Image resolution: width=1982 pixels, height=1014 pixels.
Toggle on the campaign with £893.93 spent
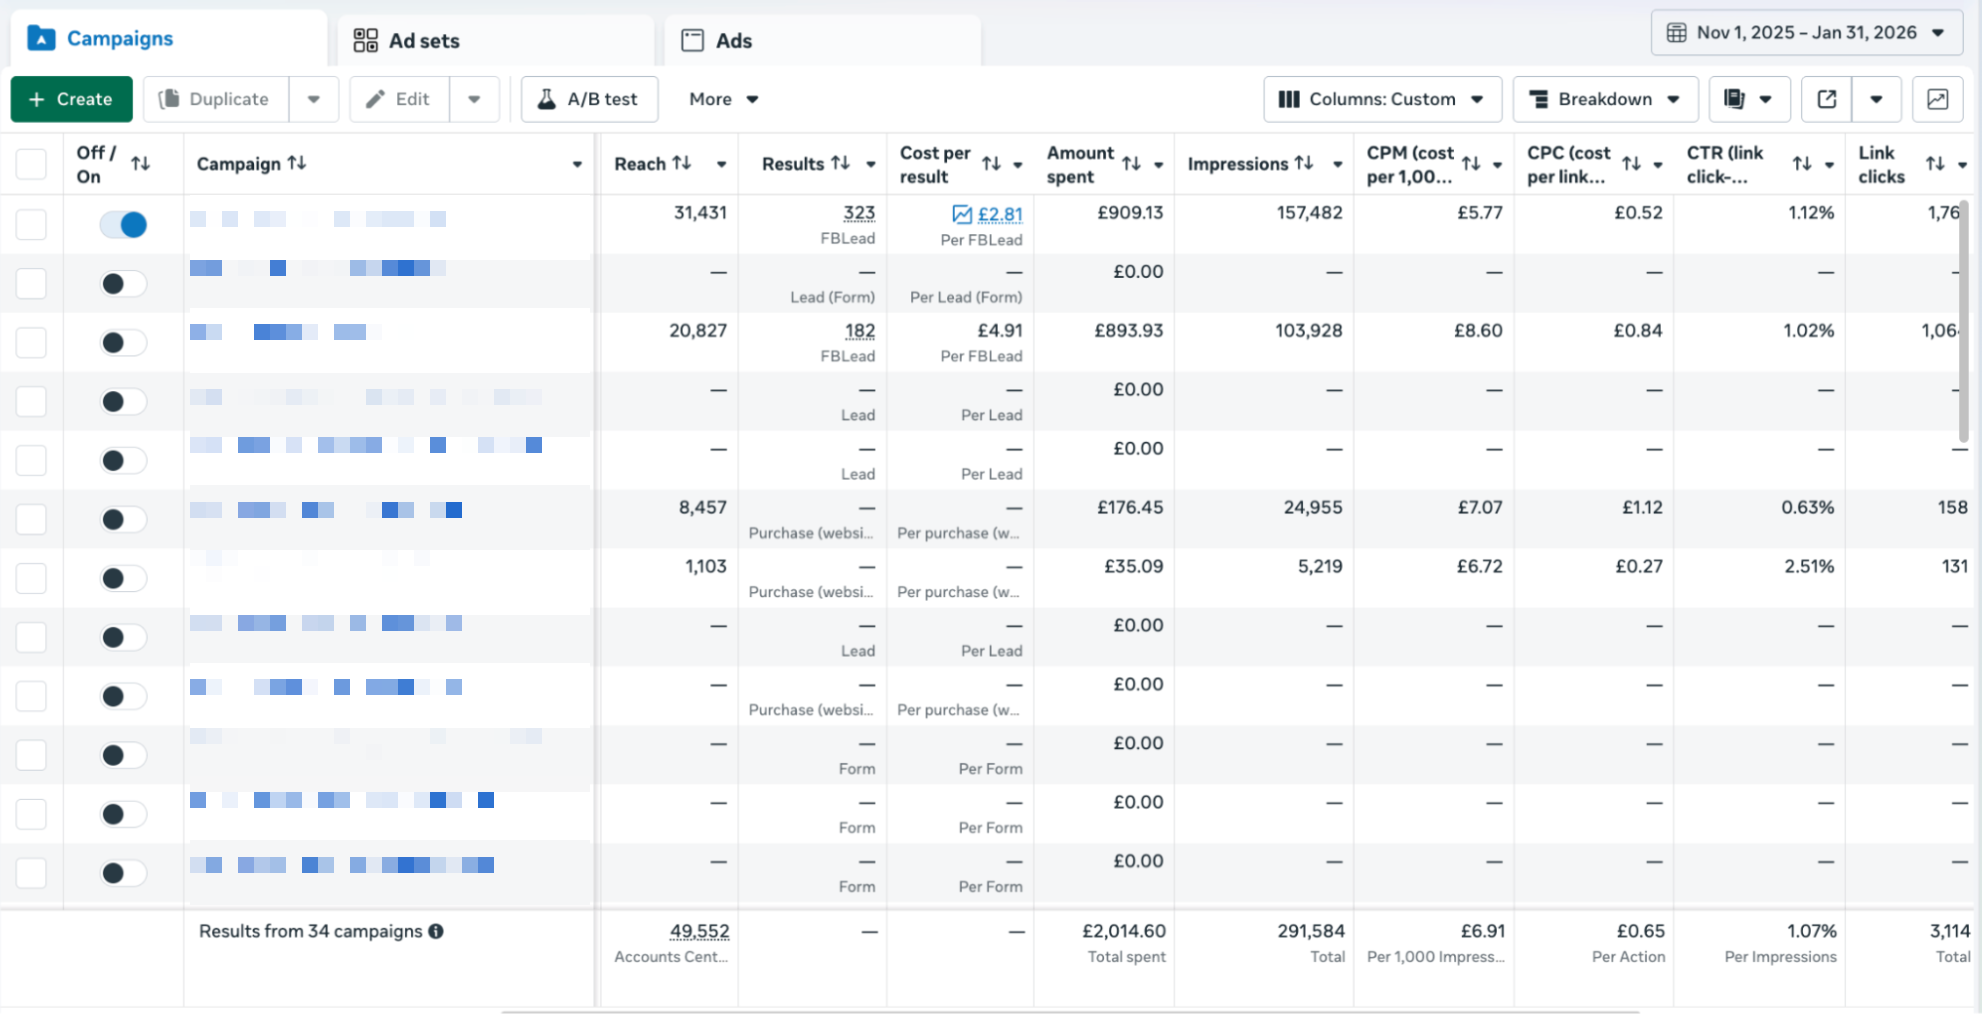coord(123,343)
